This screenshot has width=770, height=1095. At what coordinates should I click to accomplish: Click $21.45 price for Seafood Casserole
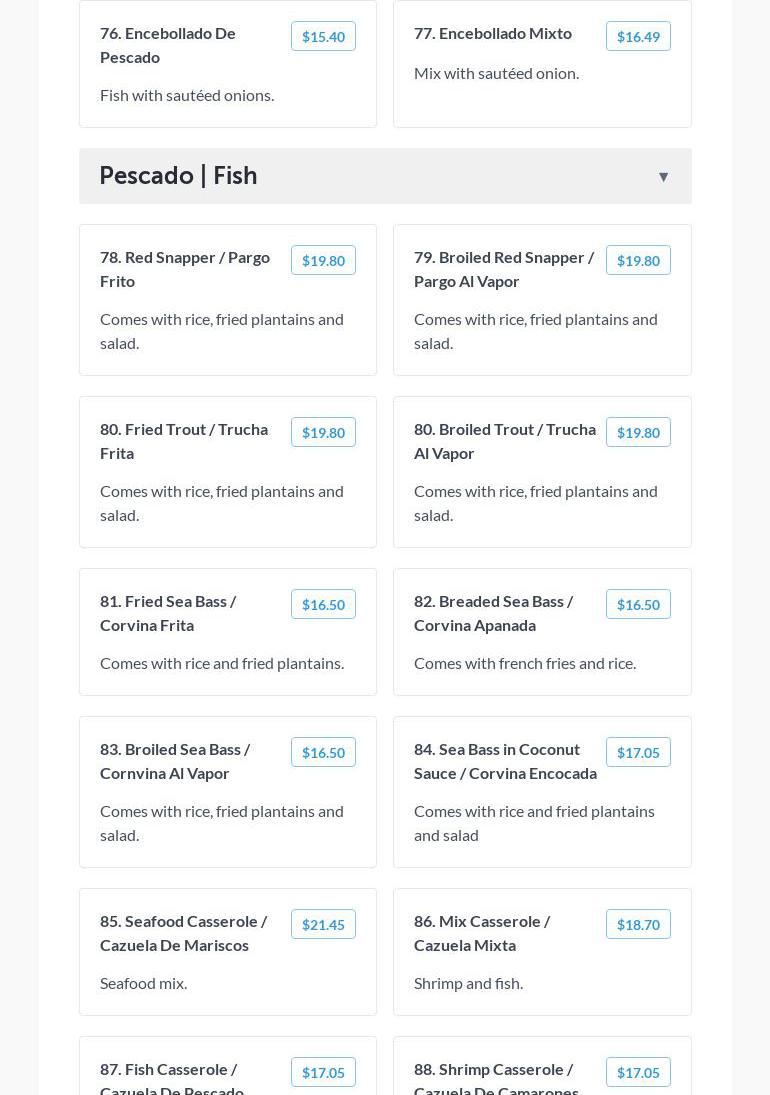(x=323, y=924)
